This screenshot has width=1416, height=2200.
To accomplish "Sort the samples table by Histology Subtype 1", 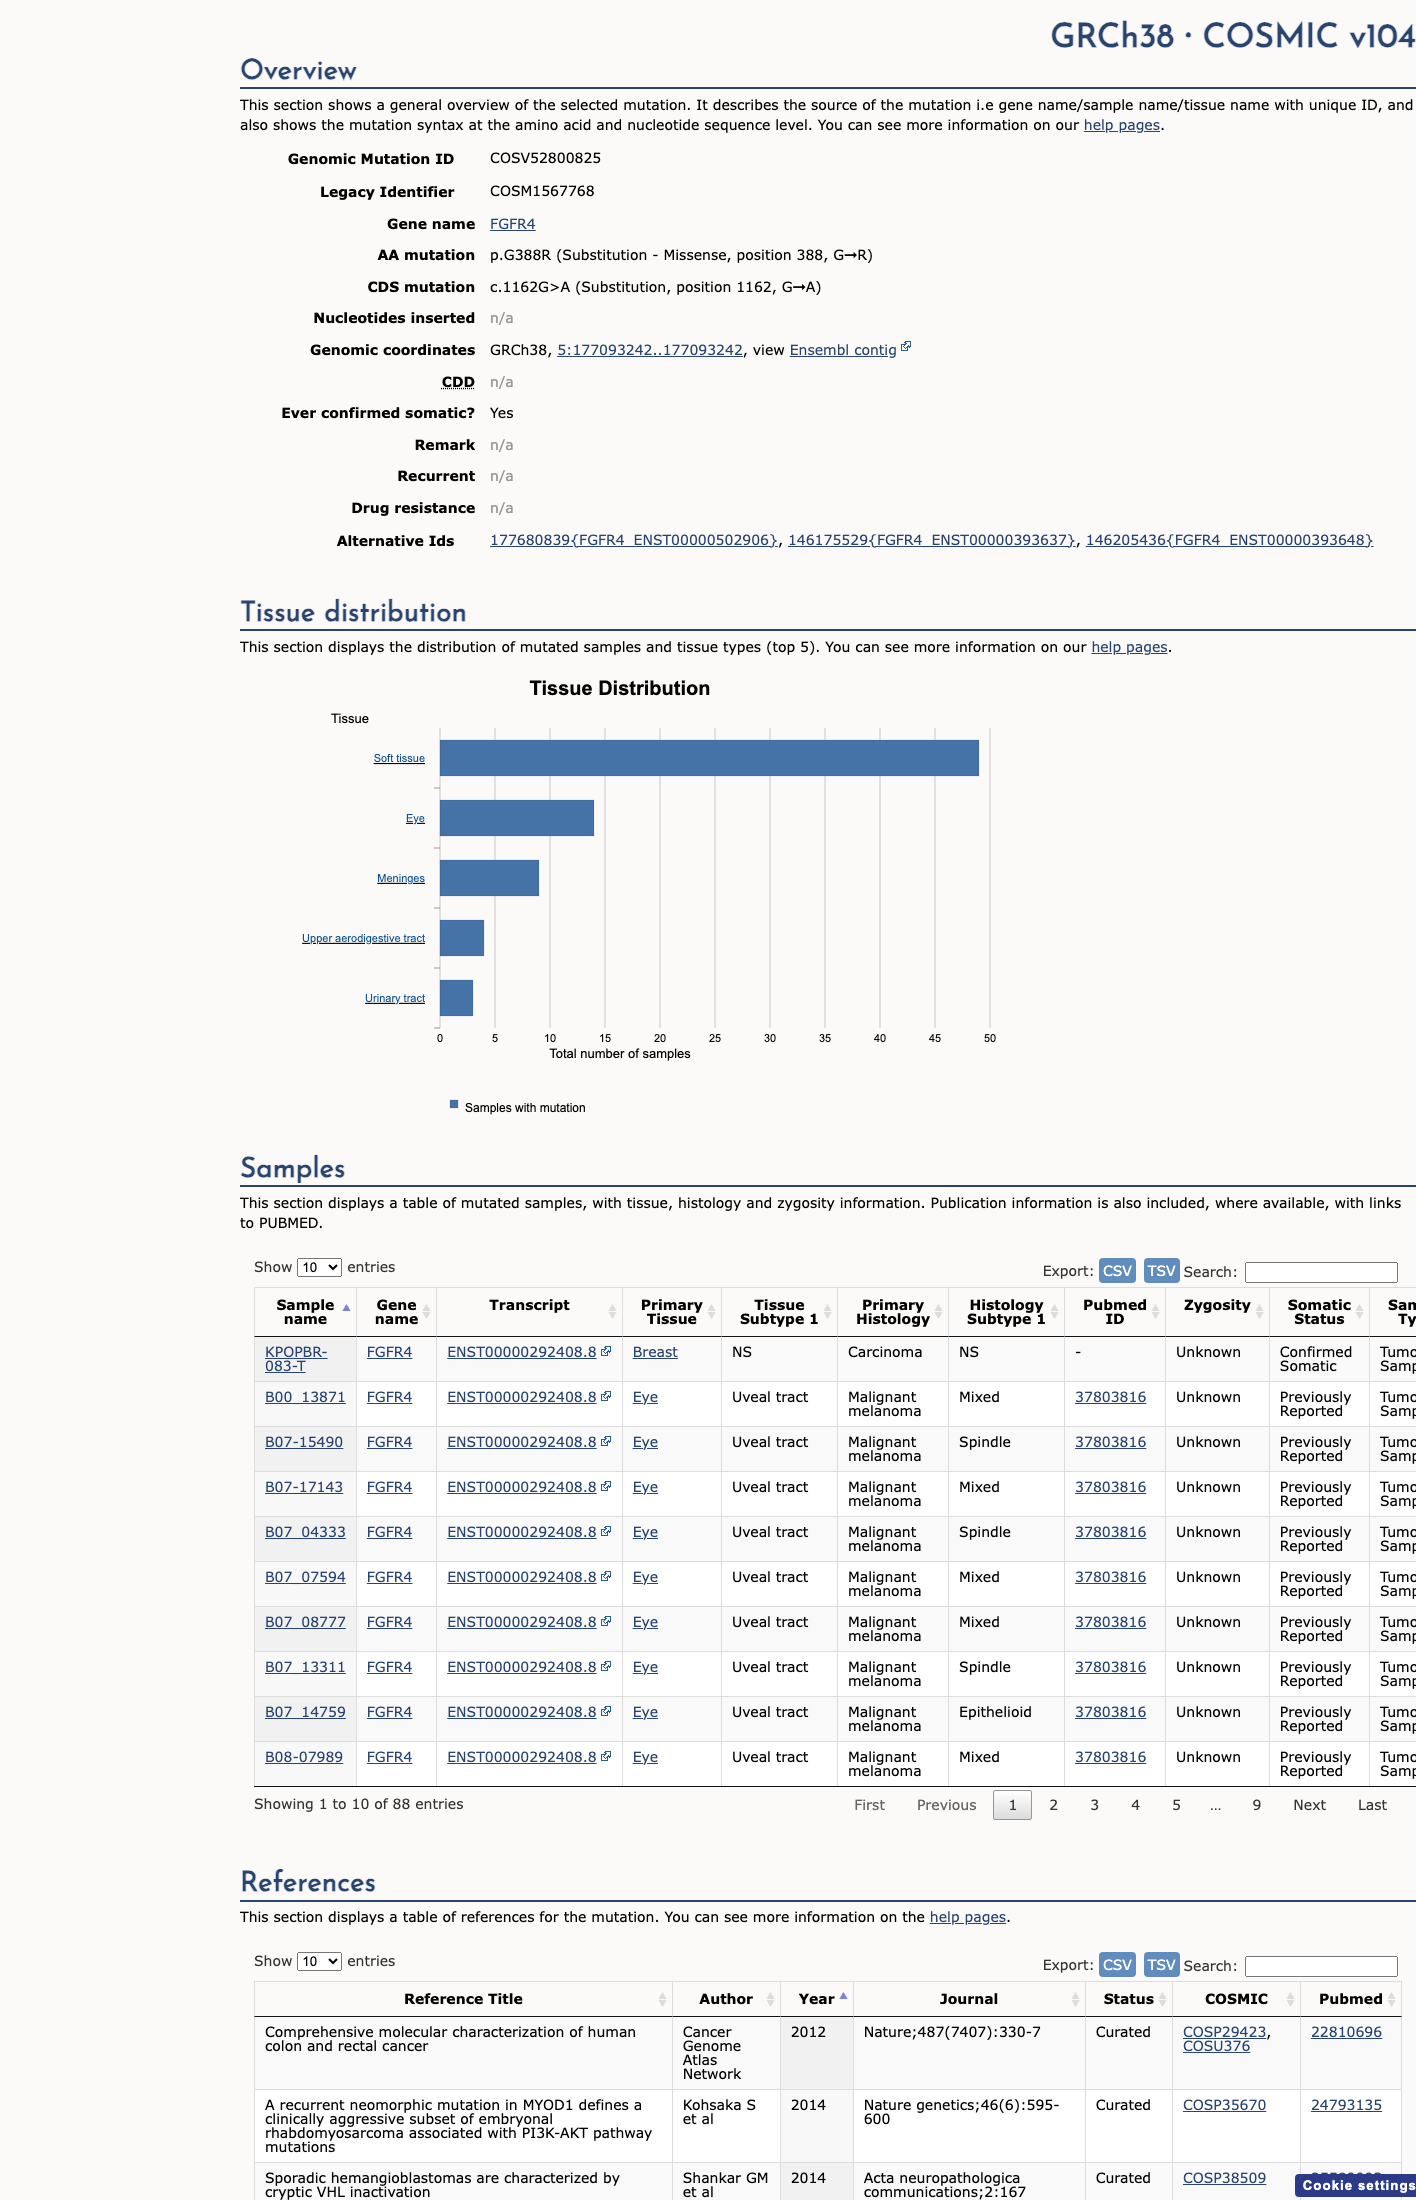I will click(1006, 1312).
